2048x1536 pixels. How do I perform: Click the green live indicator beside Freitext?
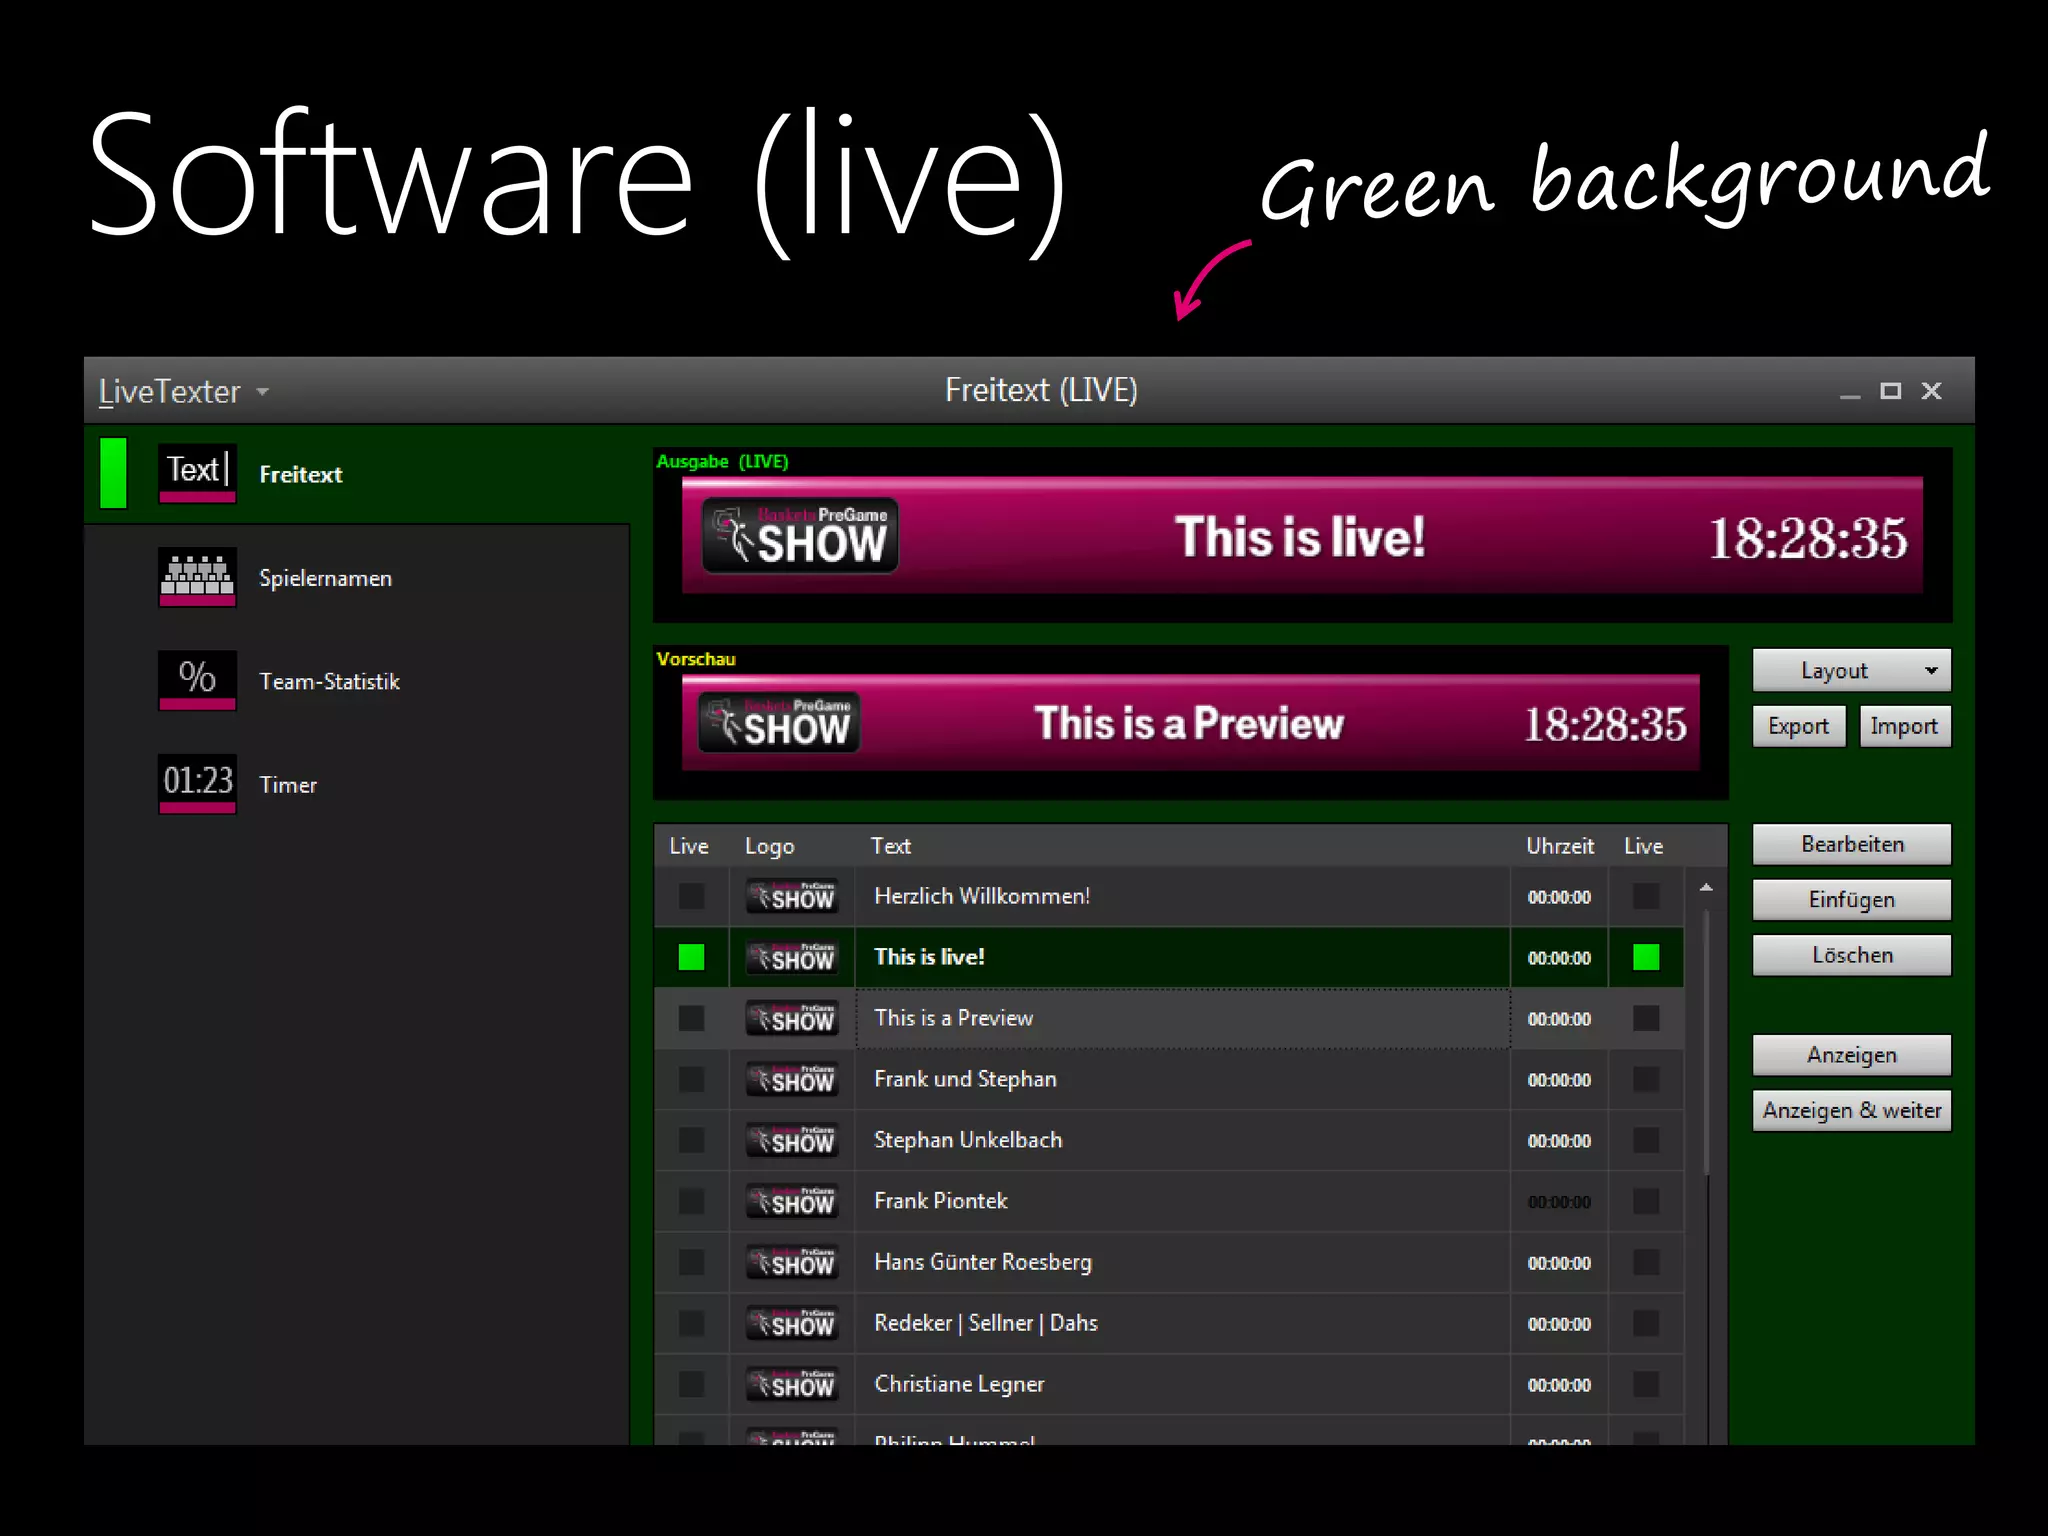click(x=114, y=473)
